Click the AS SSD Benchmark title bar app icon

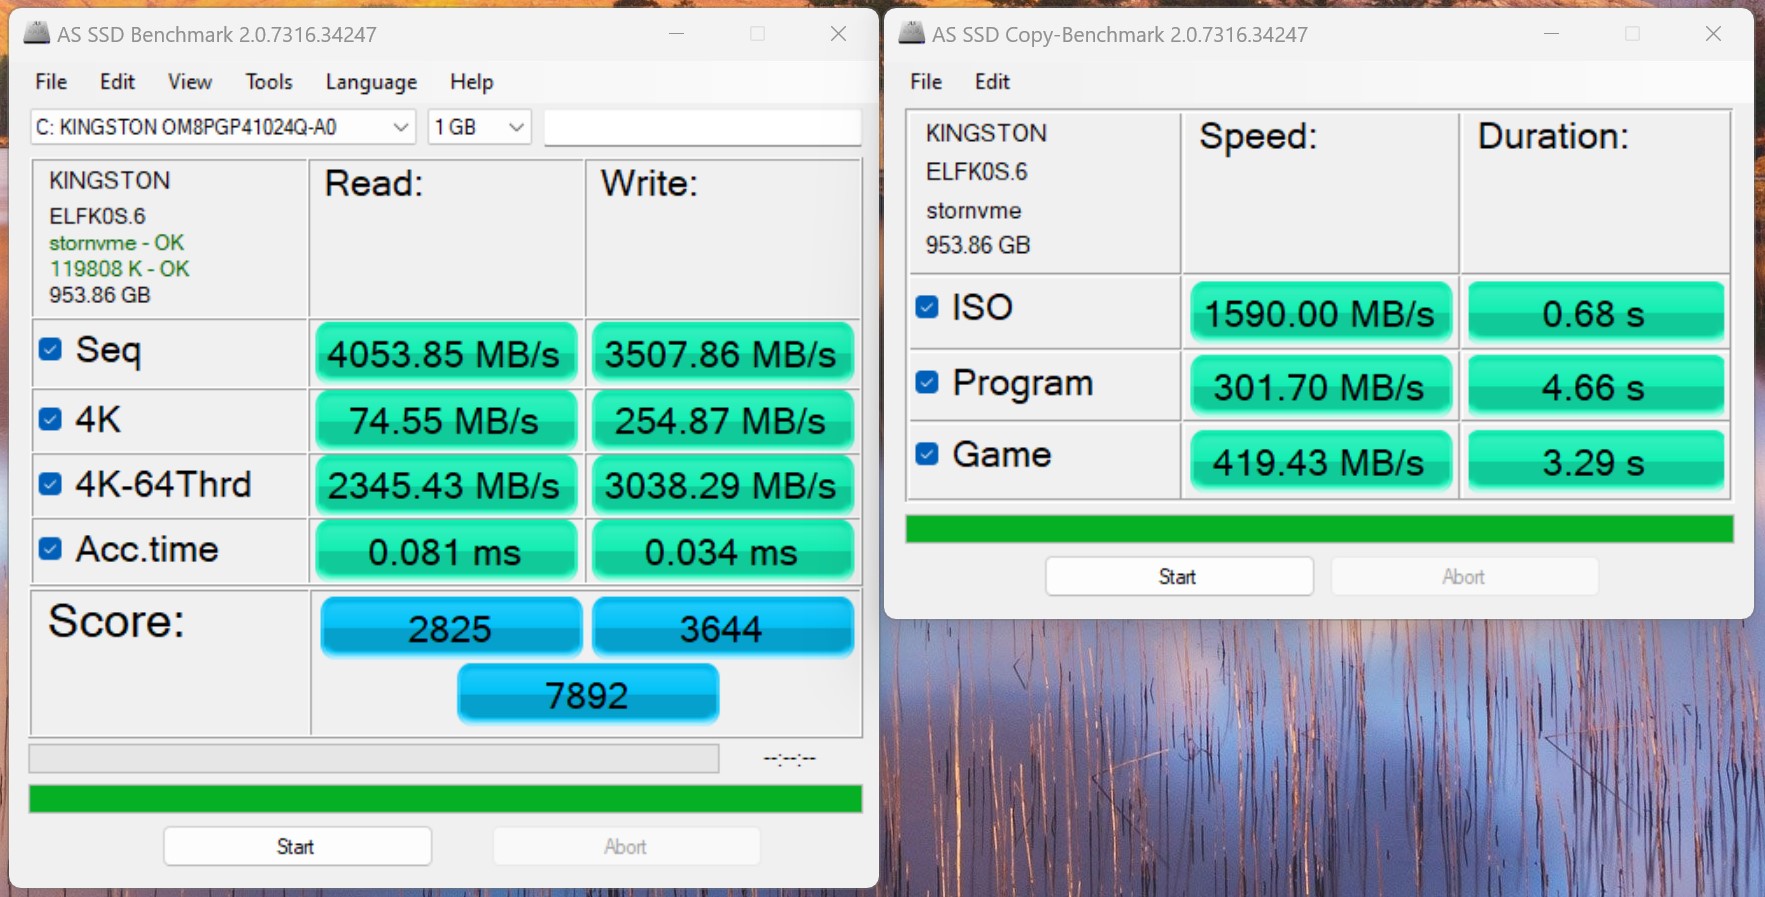pos(37,33)
